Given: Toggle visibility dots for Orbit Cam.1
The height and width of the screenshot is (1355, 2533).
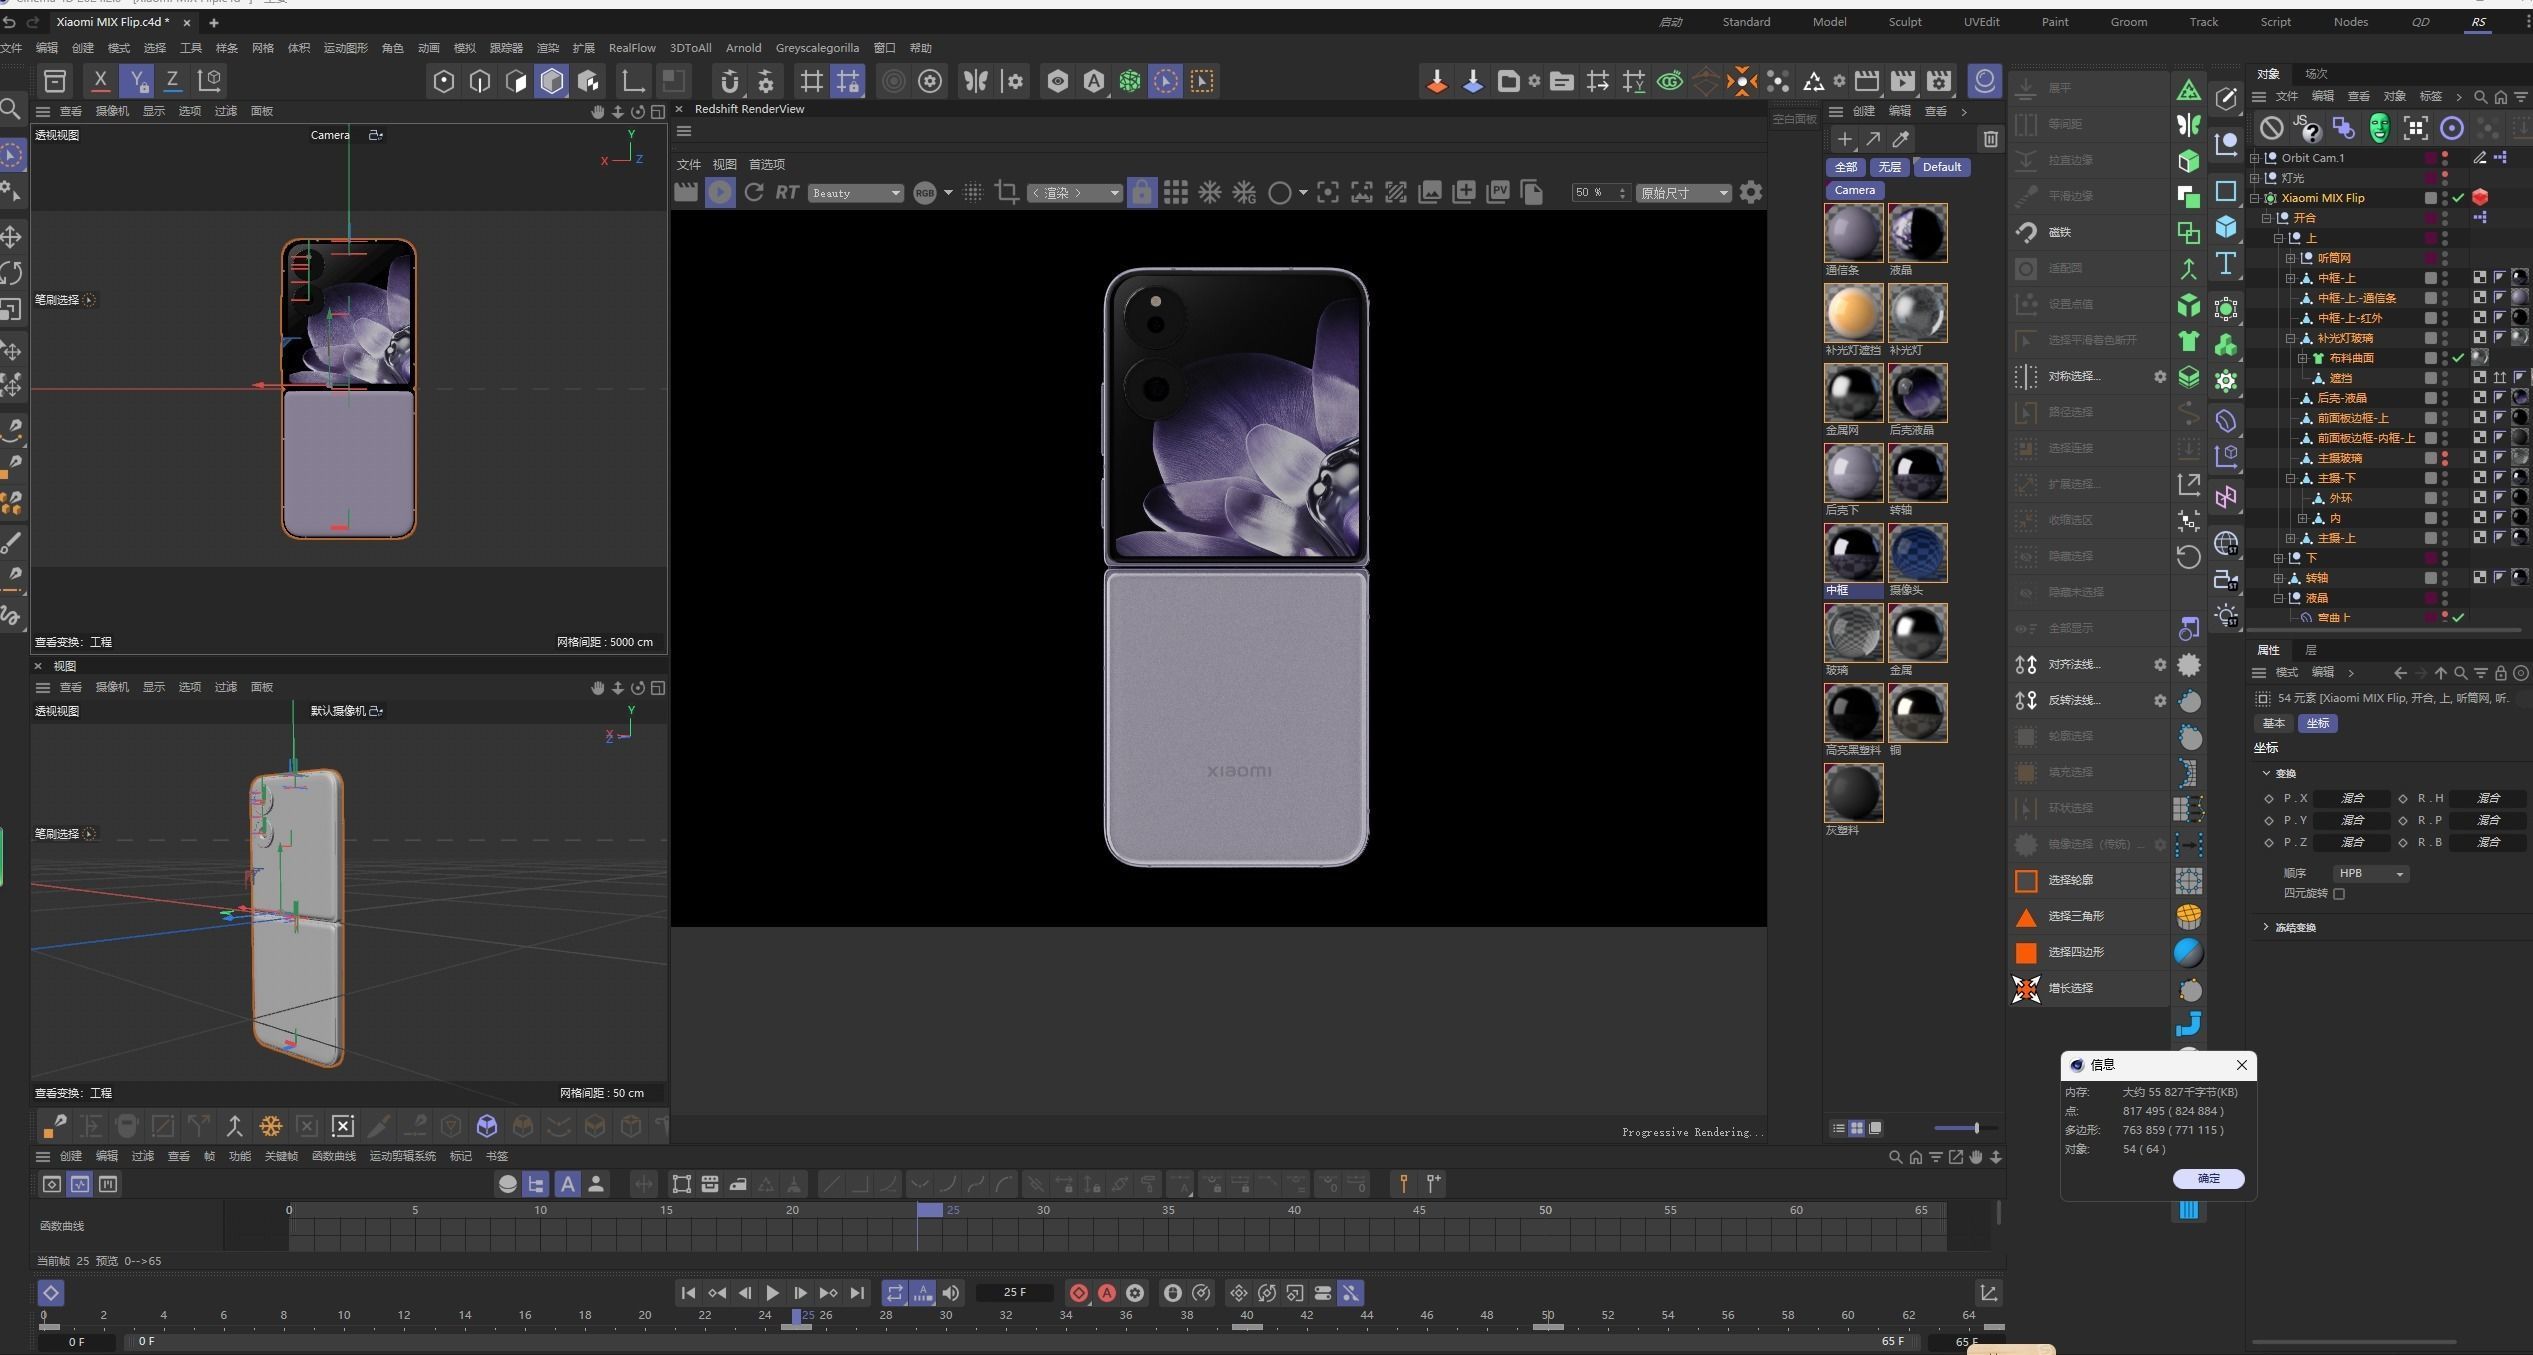Looking at the screenshot, I should coord(2445,158).
